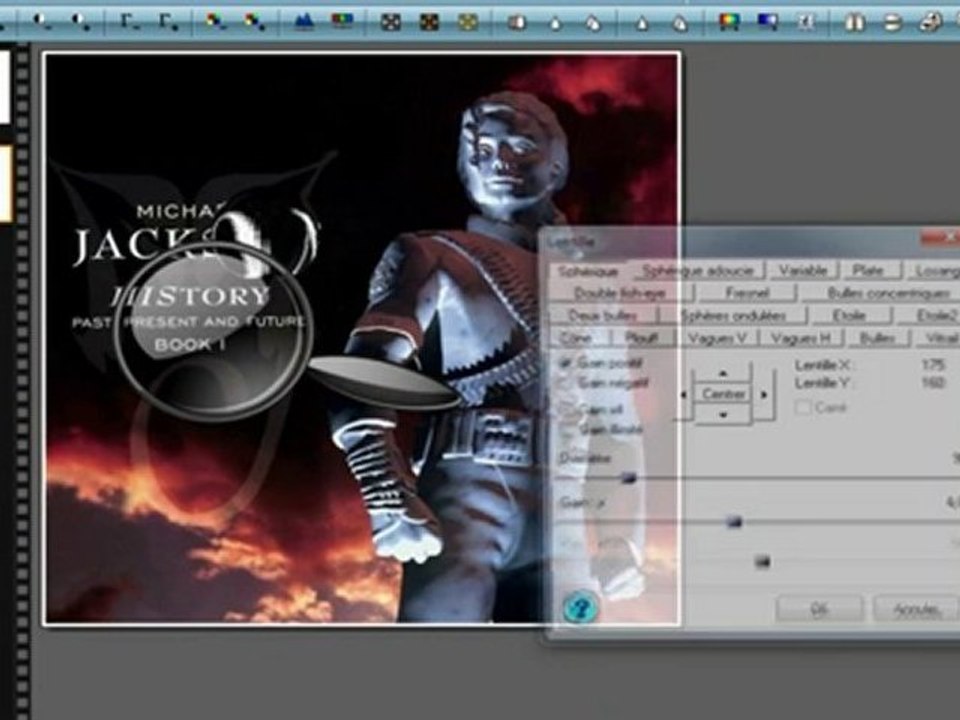Choose the Sphérique lens type
The height and width of the screenshot is (720, 960).
point(588,271)
